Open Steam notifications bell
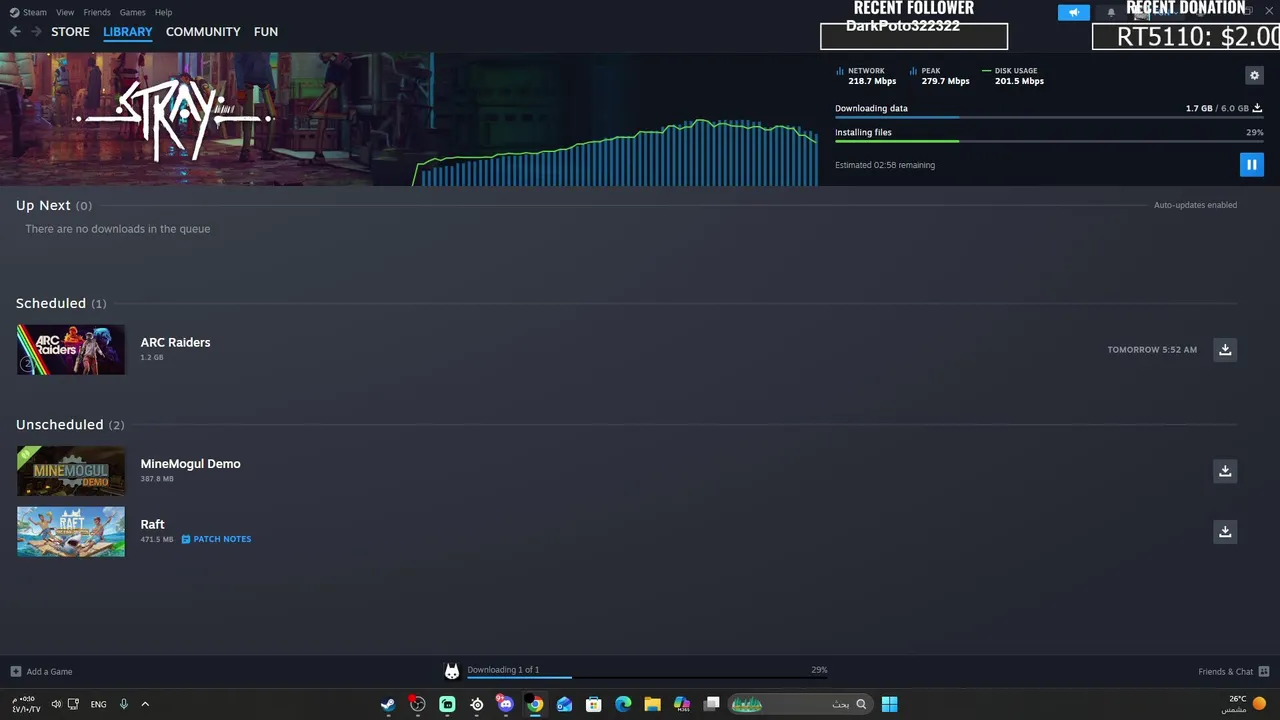 1111,13
